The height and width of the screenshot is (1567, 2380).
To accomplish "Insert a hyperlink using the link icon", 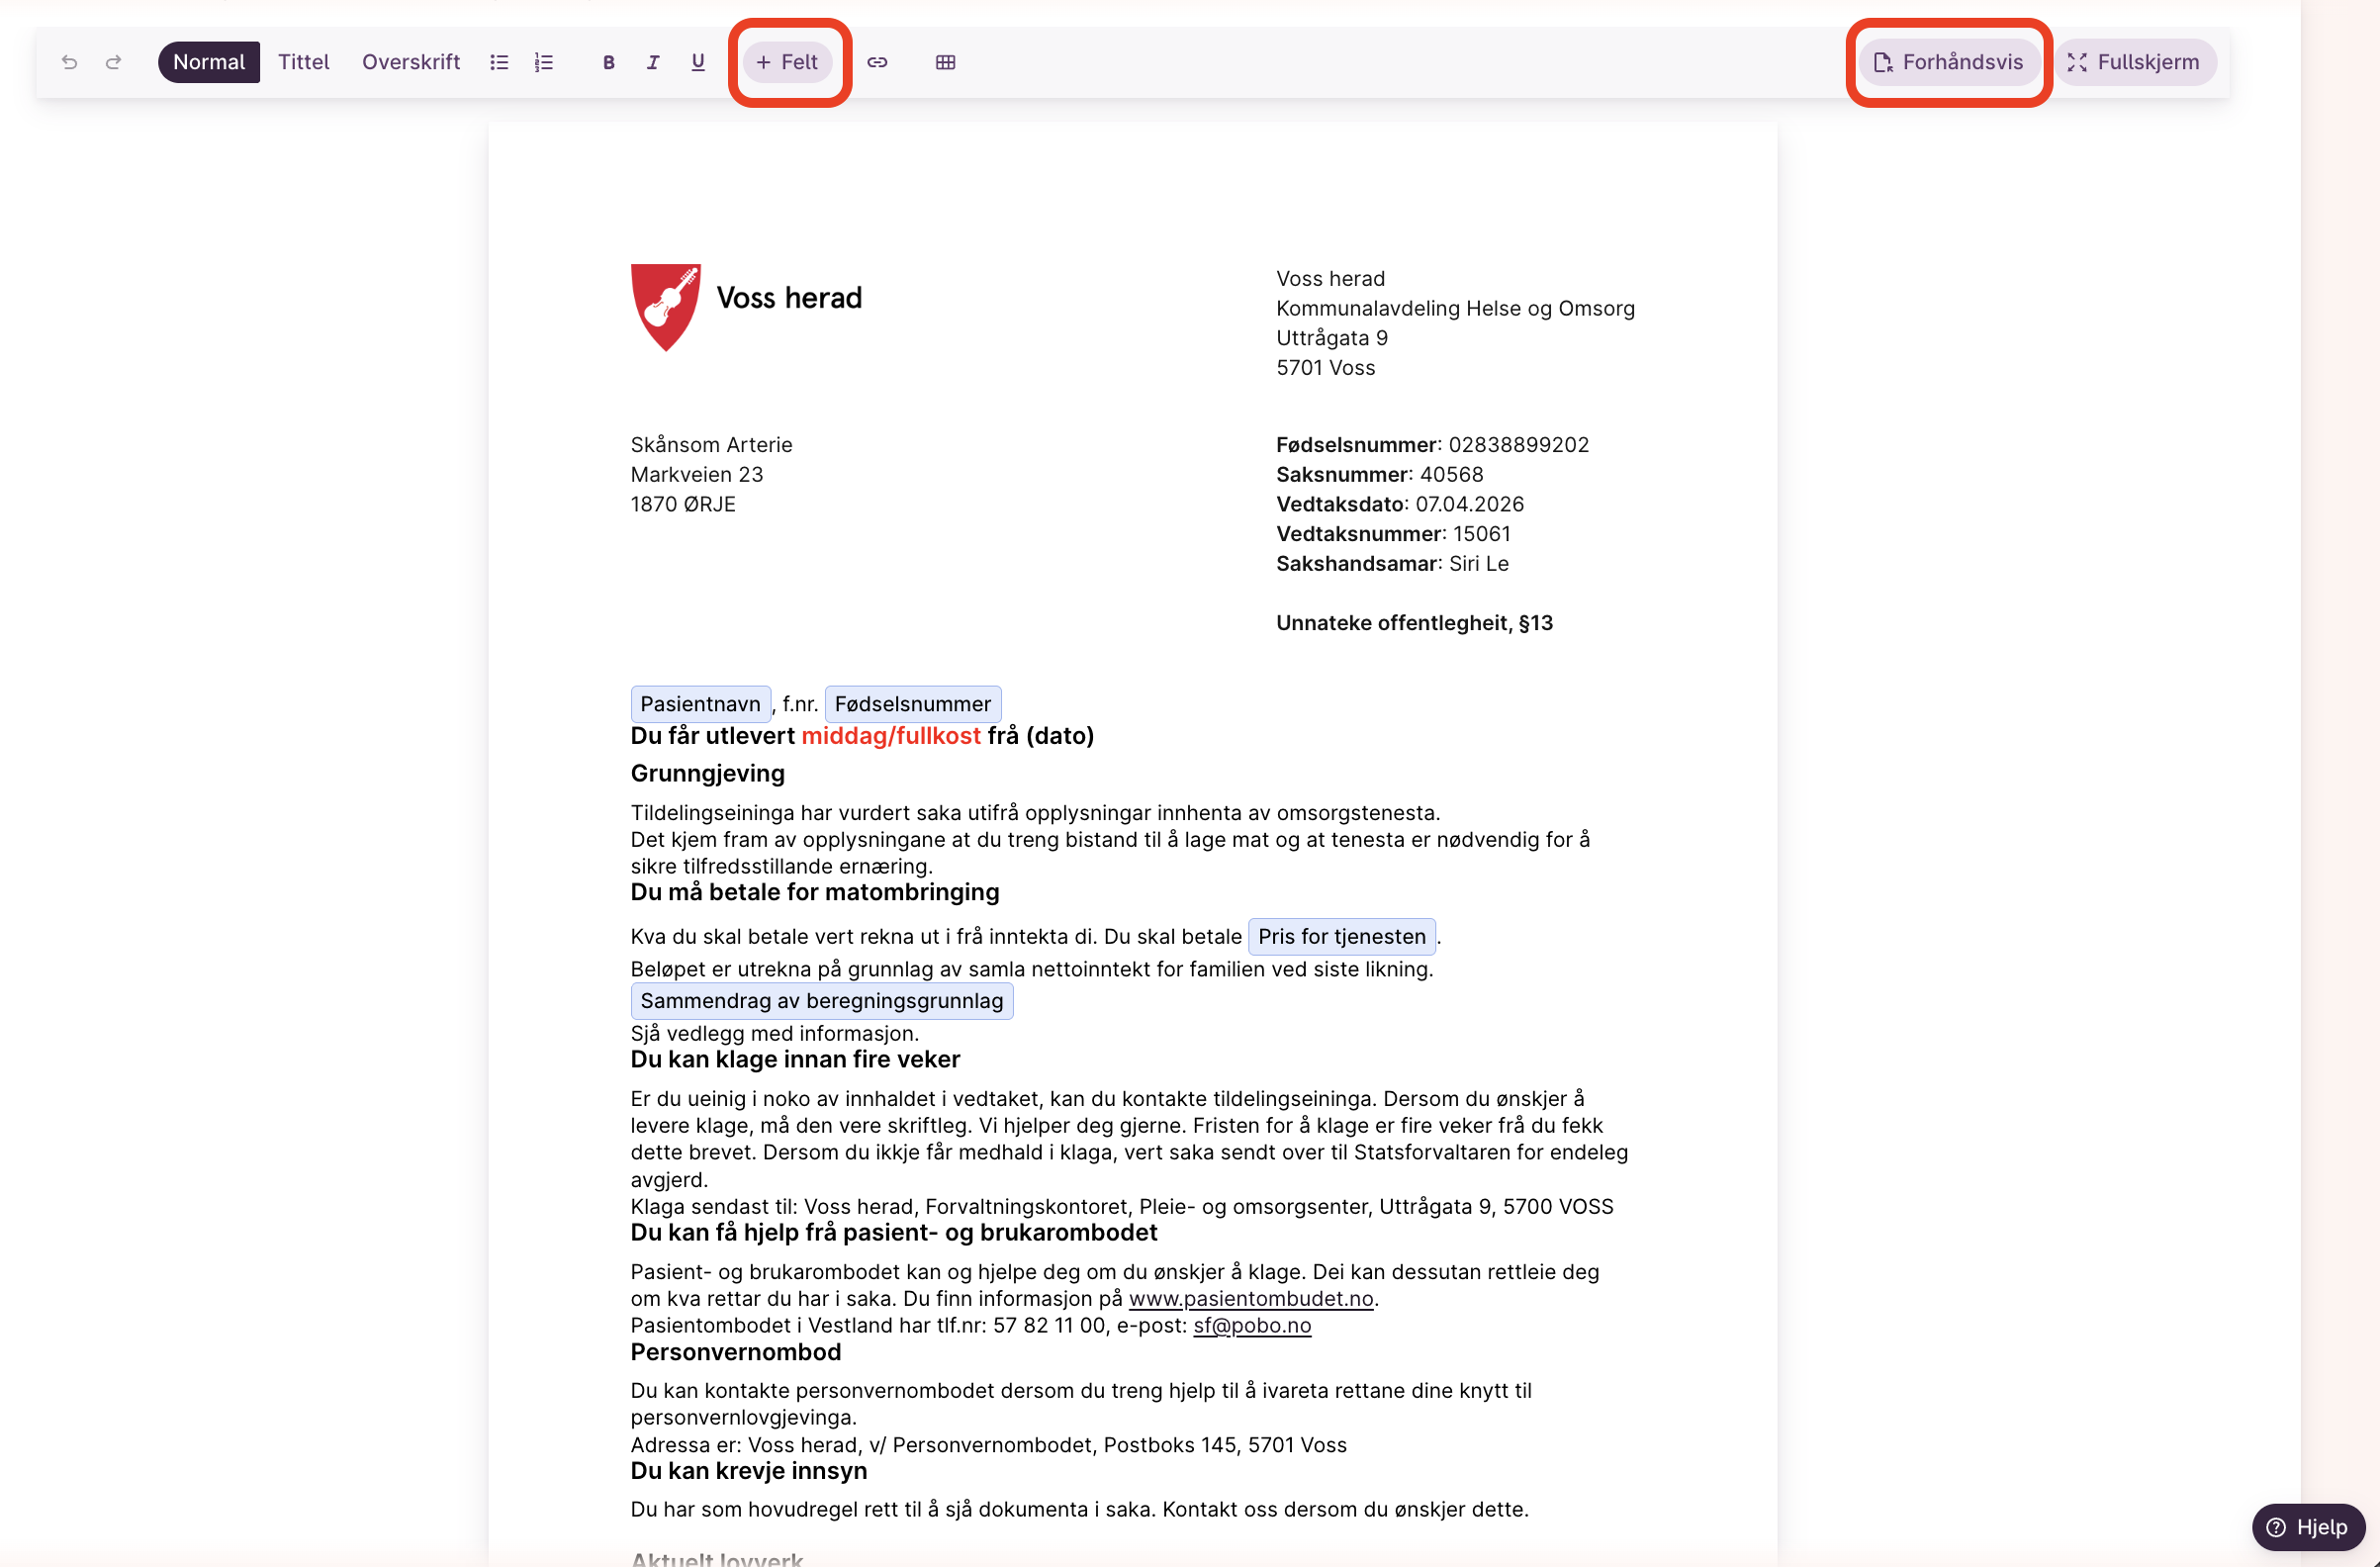I will [877, 62].
